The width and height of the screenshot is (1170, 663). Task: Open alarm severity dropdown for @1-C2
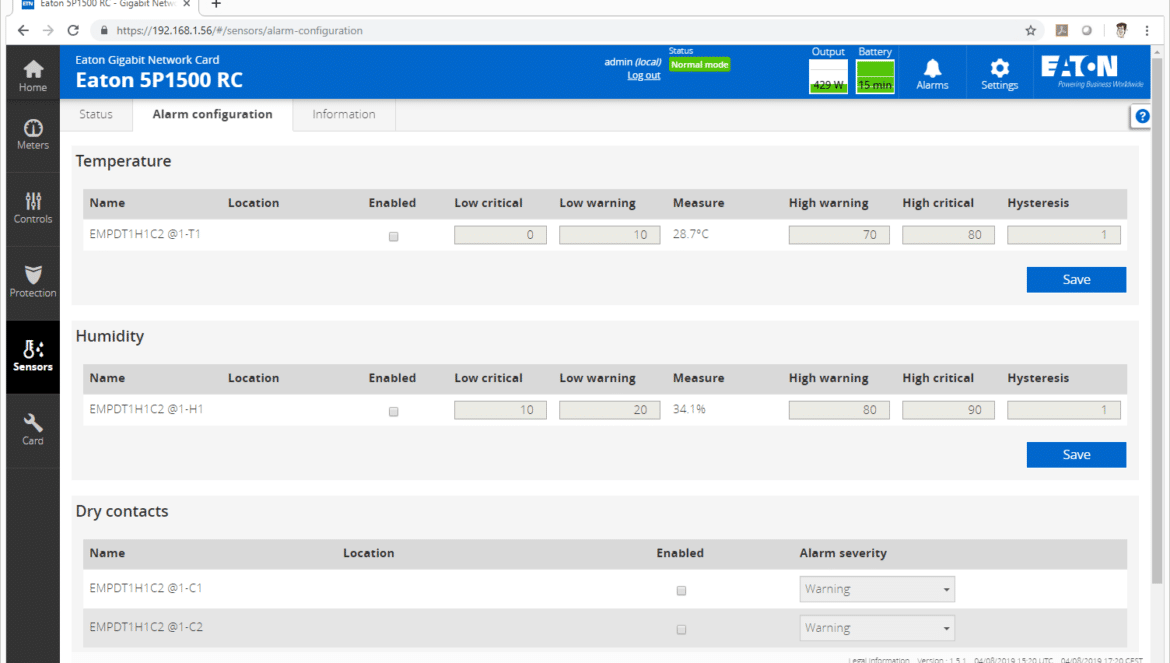pos(877,628)
